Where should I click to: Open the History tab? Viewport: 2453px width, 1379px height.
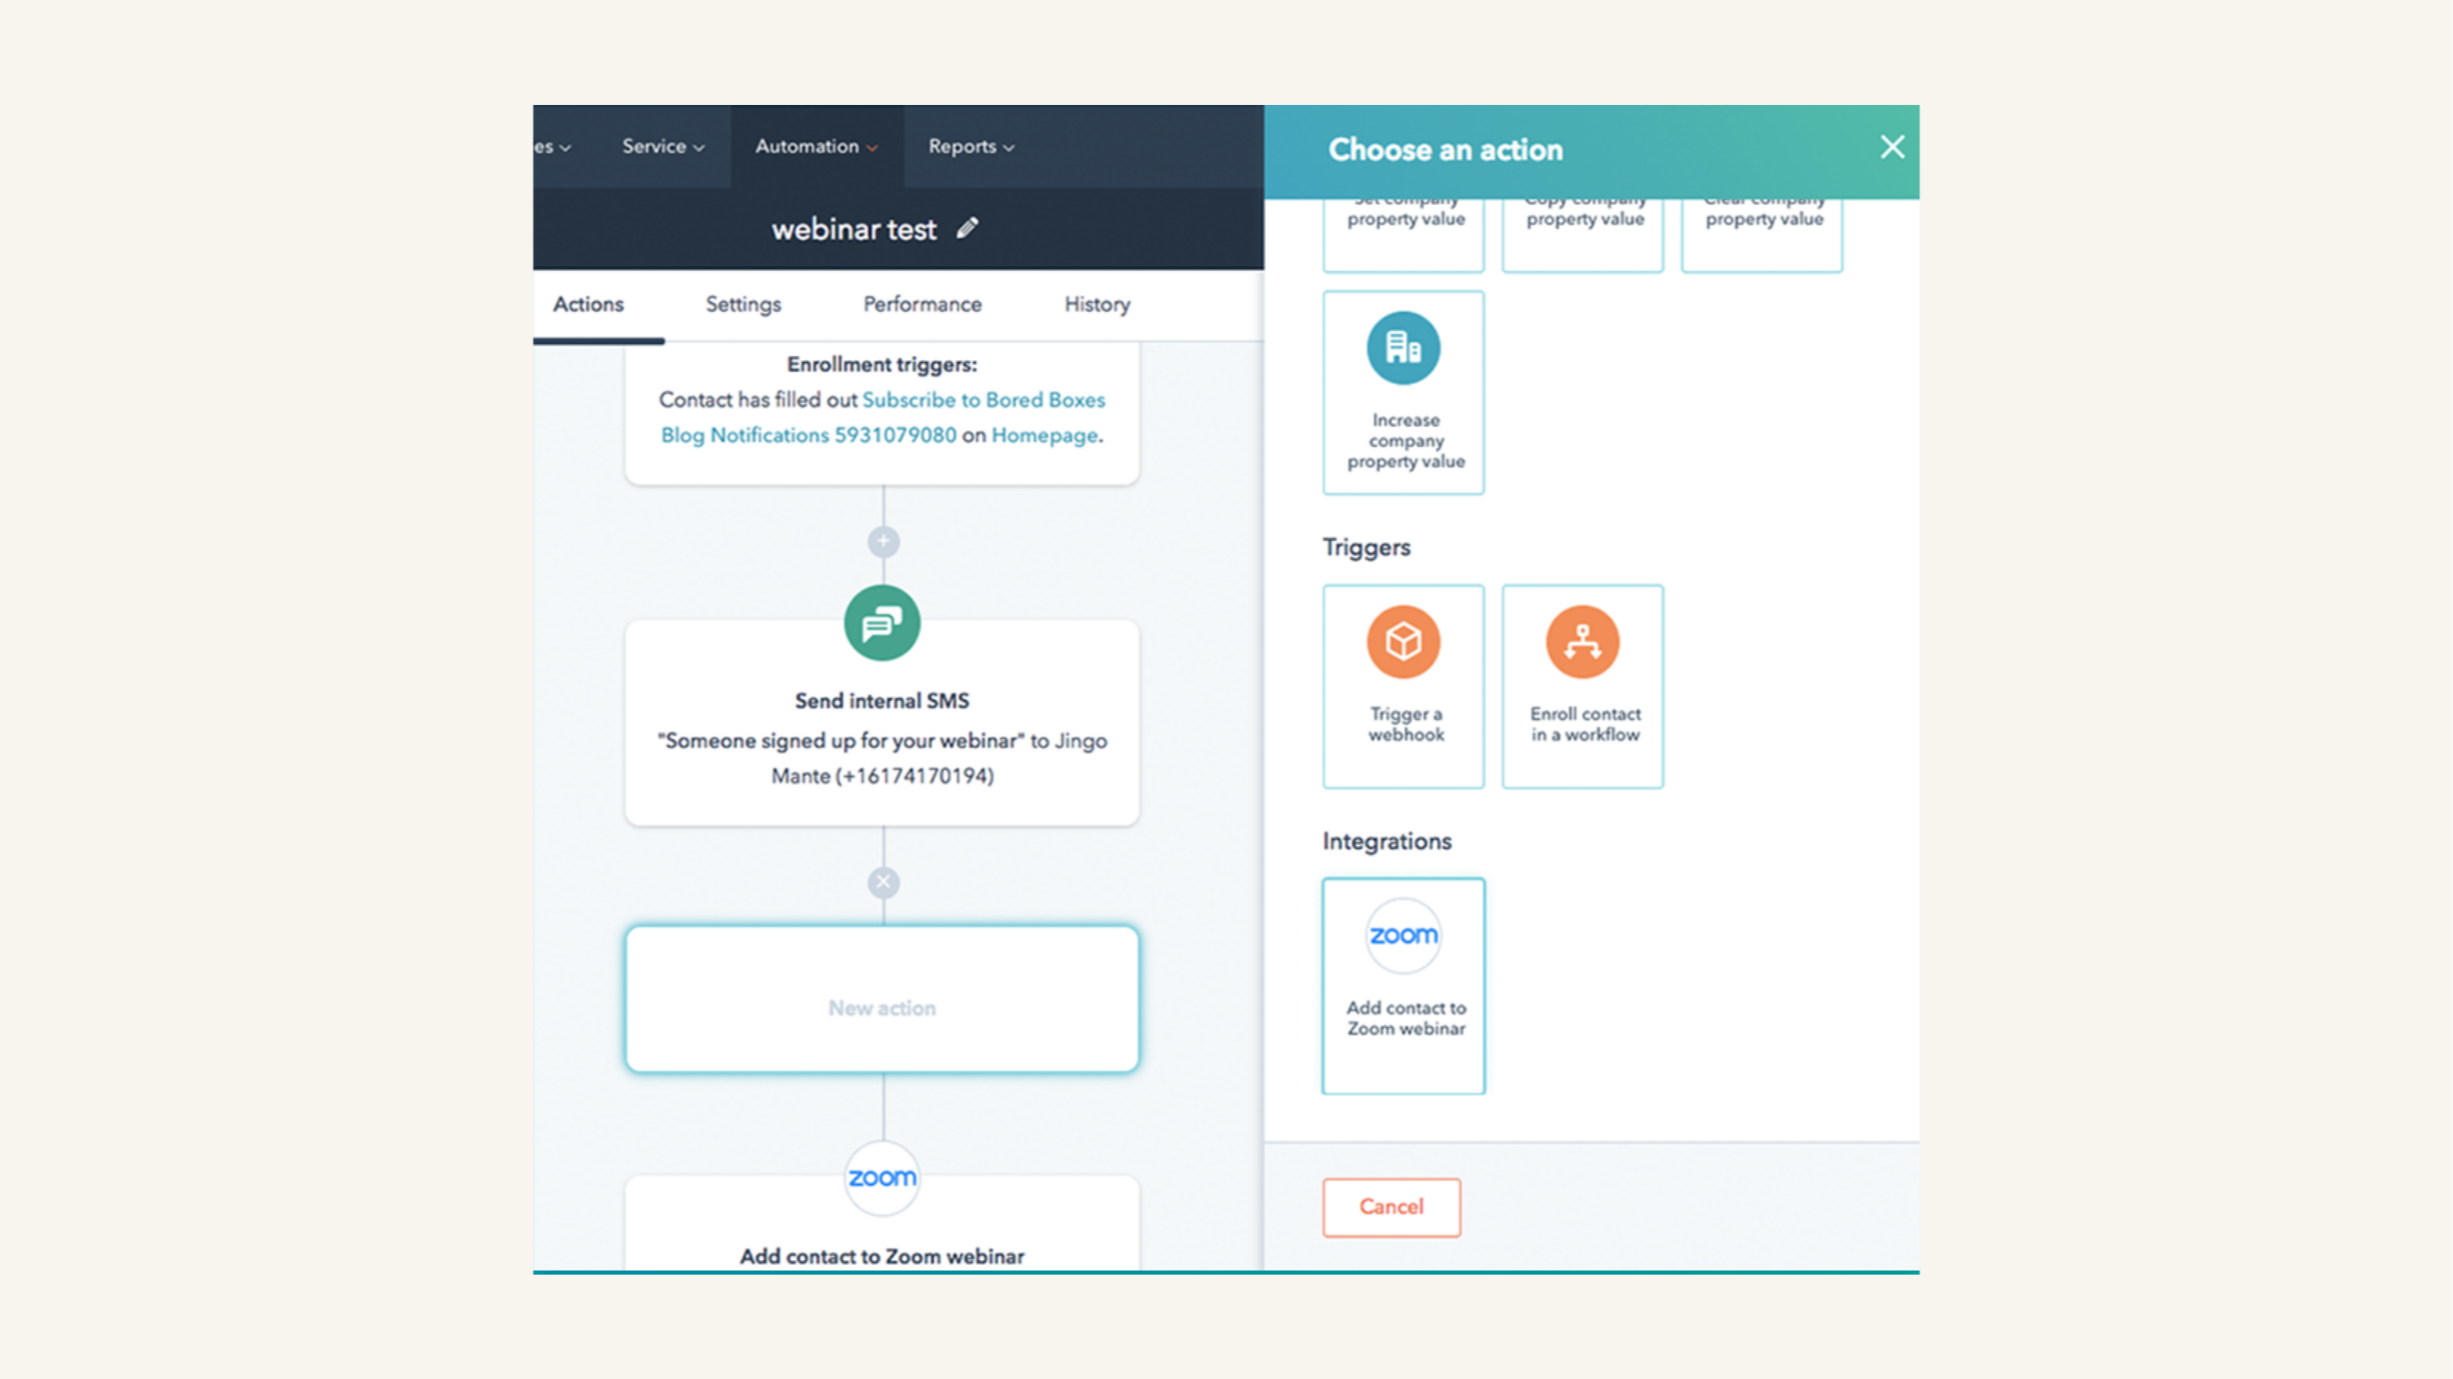[1095, 304]
